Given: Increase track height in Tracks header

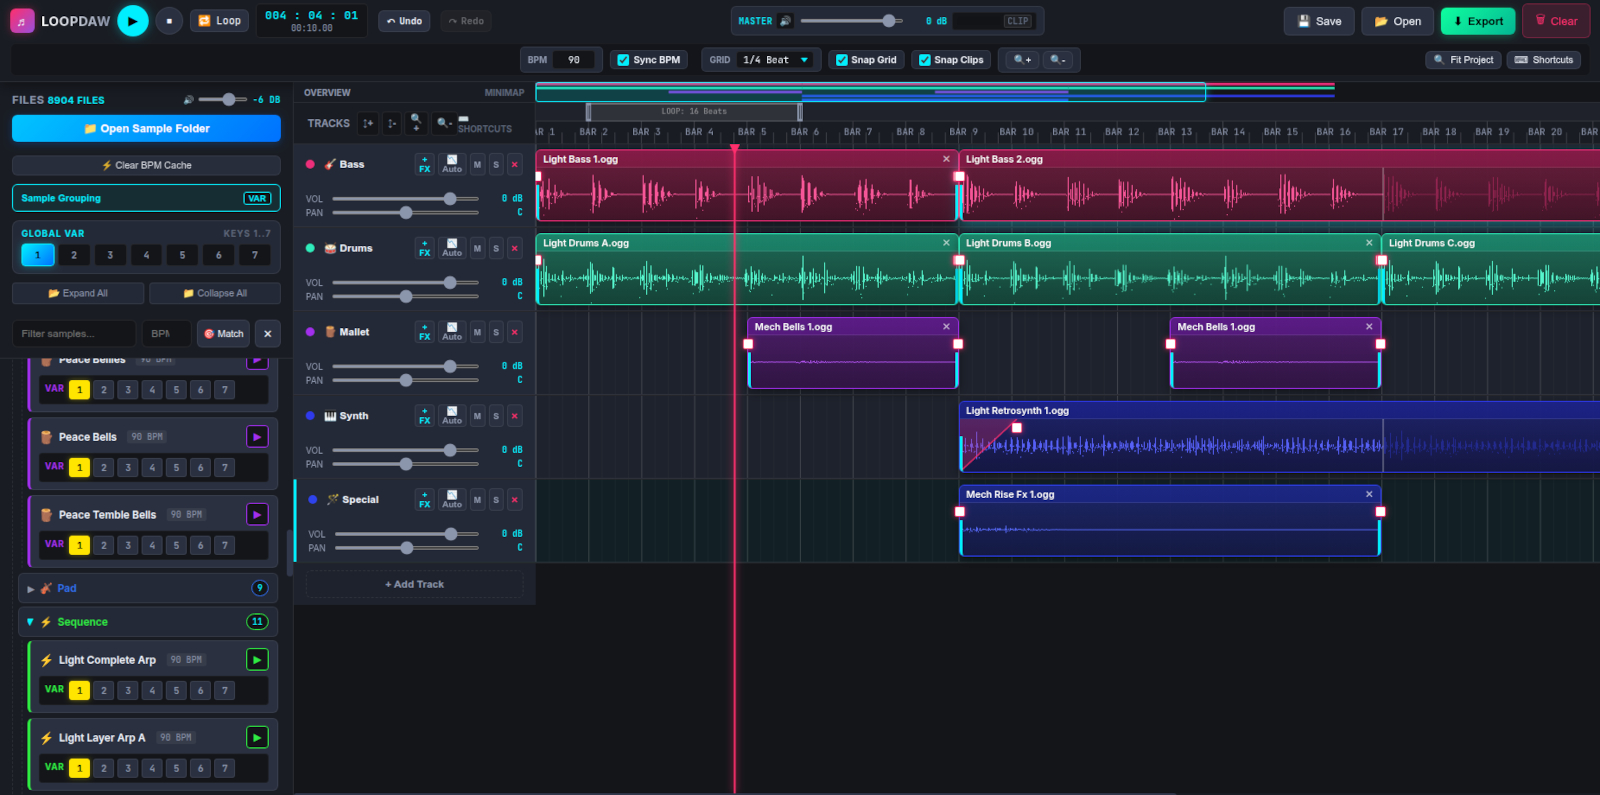Looking at the screenshot, I should click(x=368, y=123).
